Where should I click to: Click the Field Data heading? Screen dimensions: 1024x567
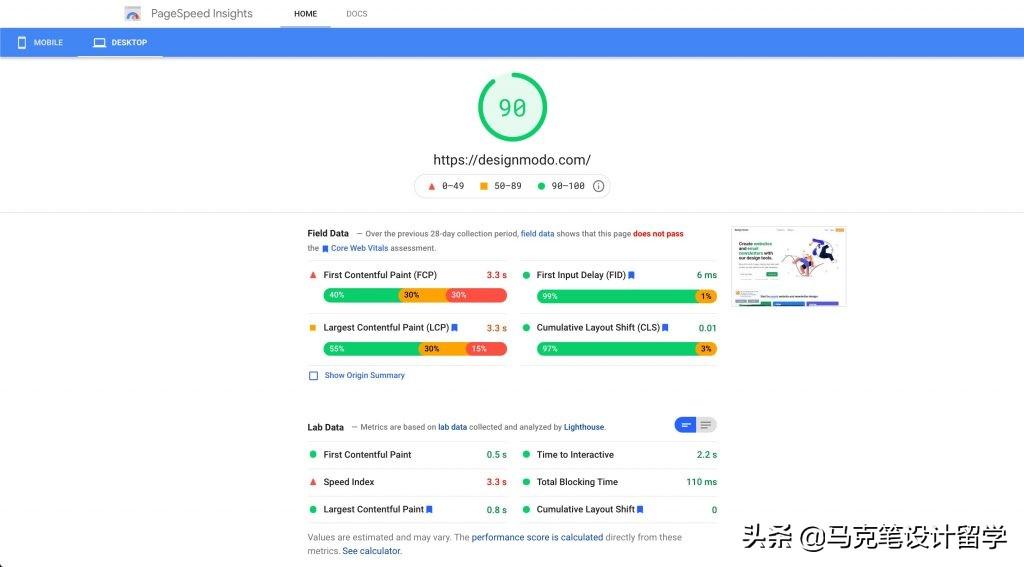click(x=328, y=233)
